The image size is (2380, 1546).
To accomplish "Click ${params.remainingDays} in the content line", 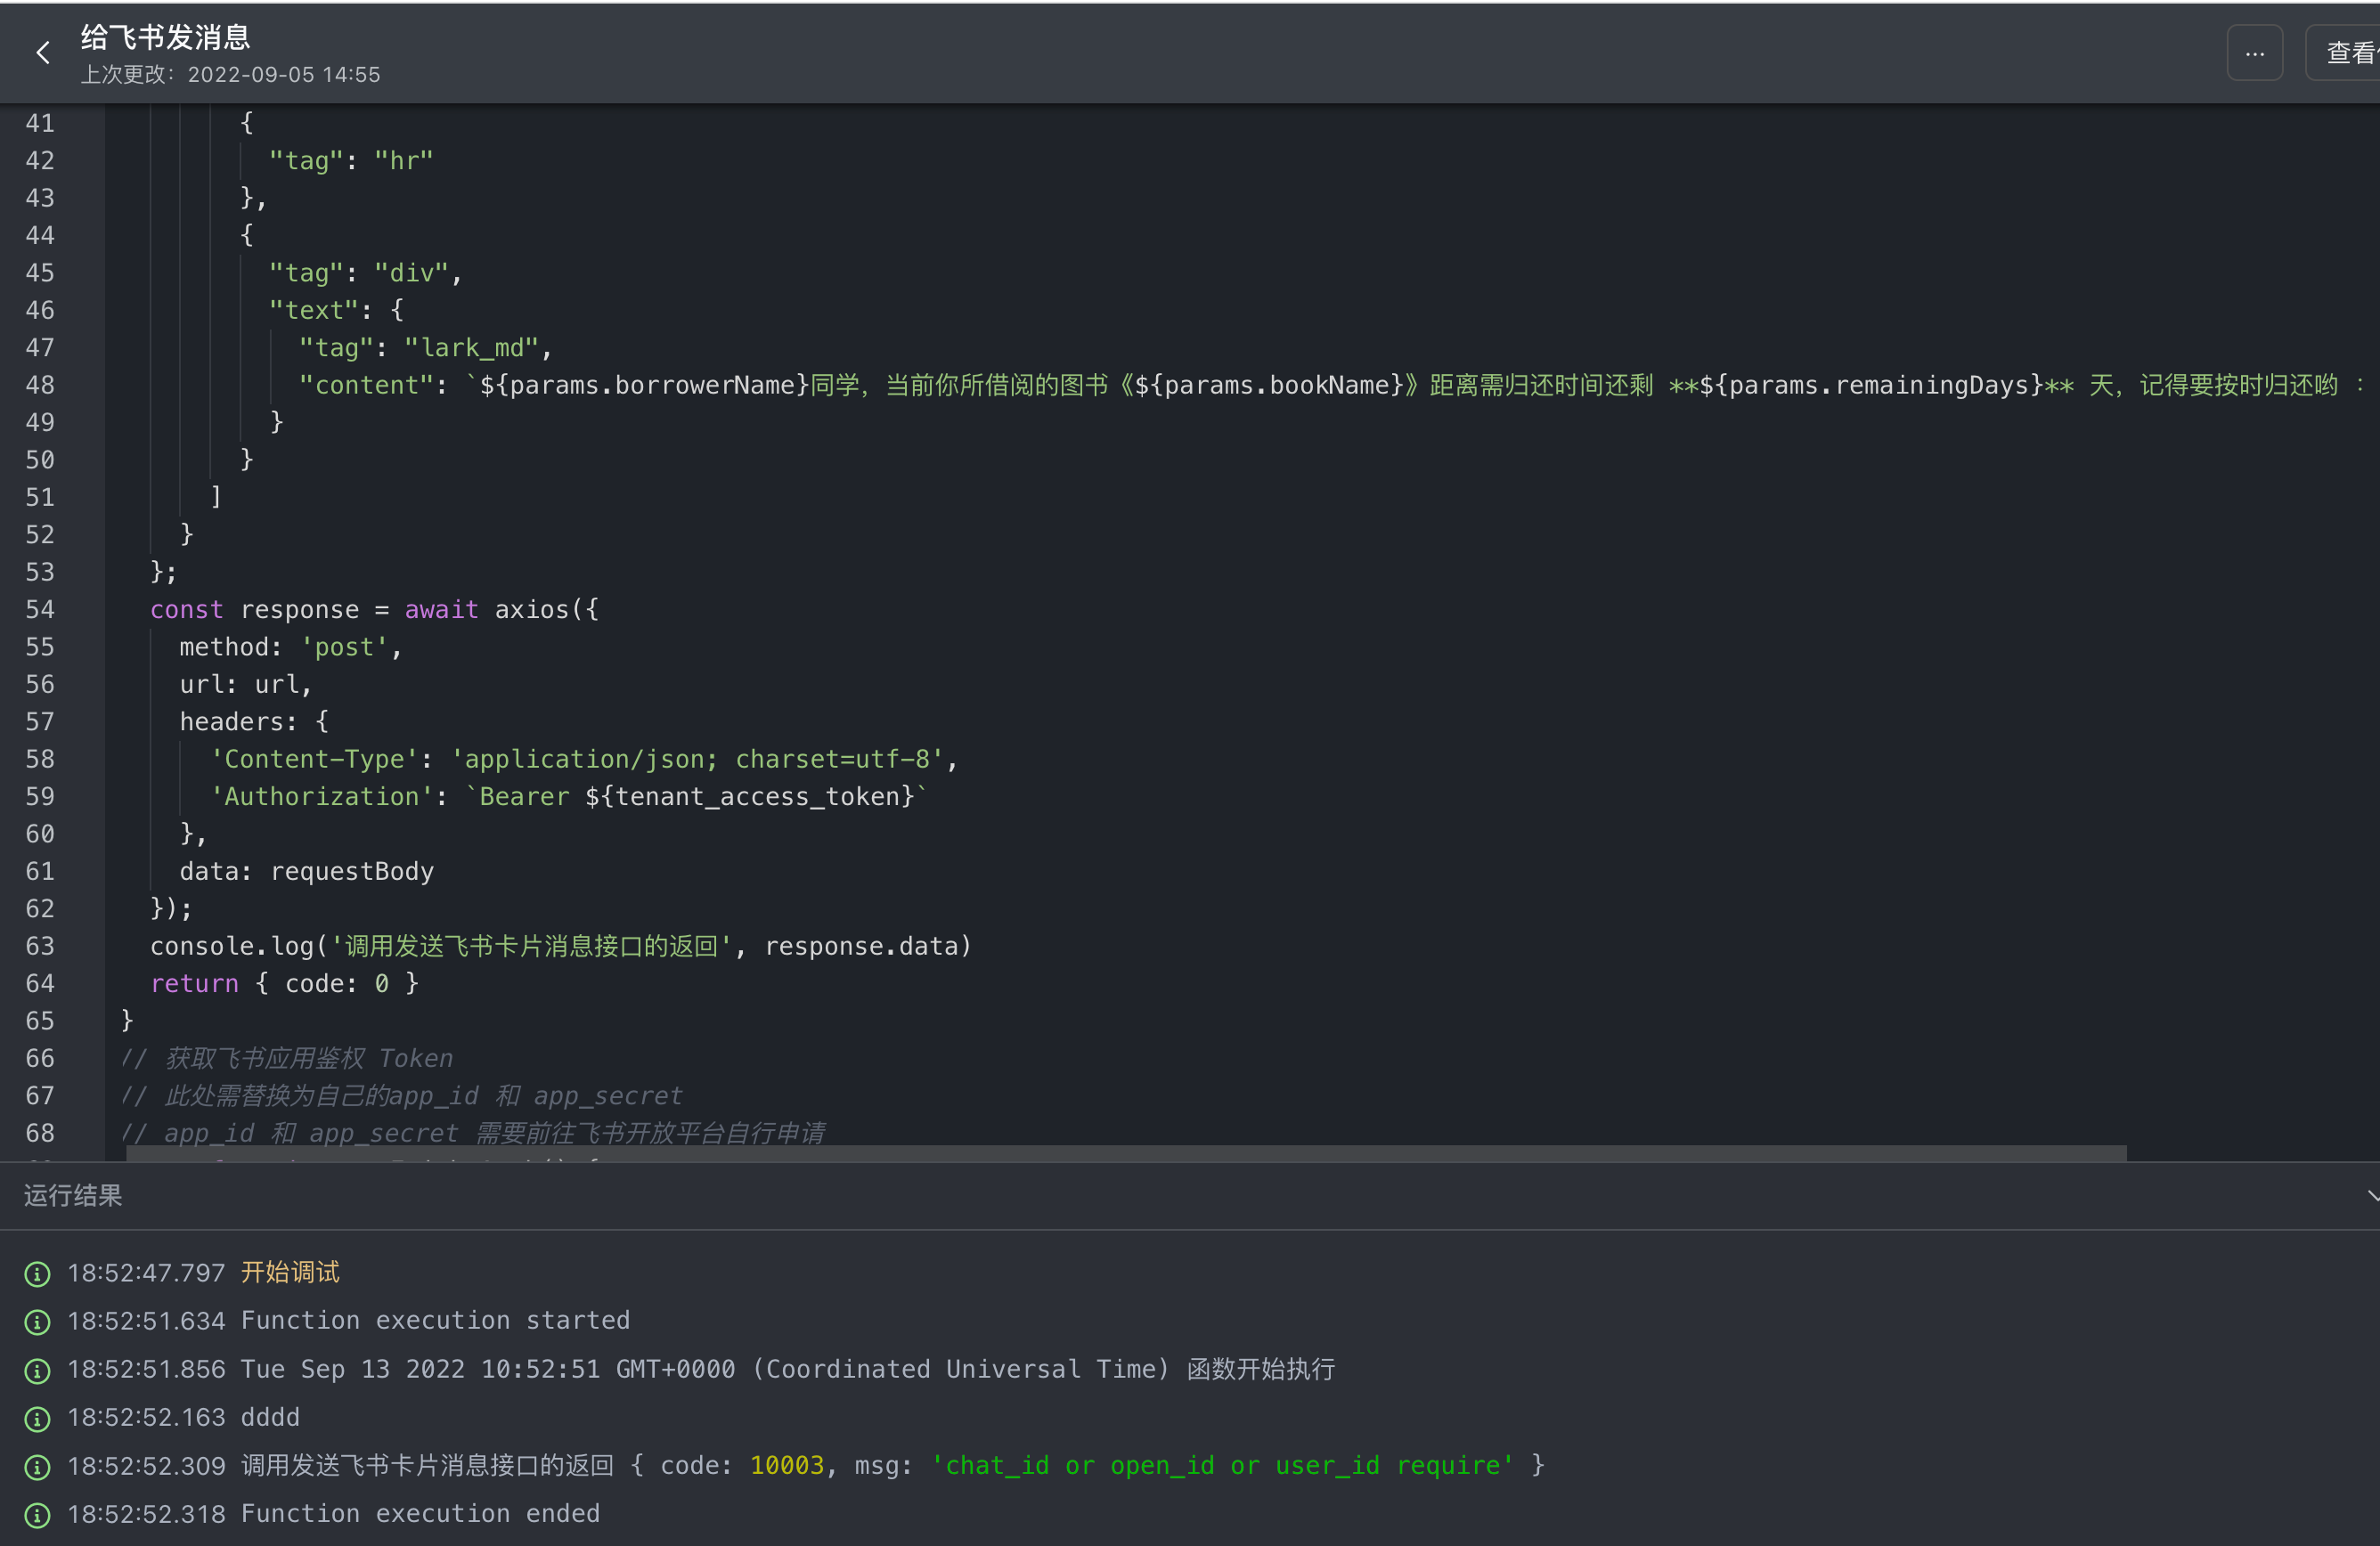I will (1870, 385).
